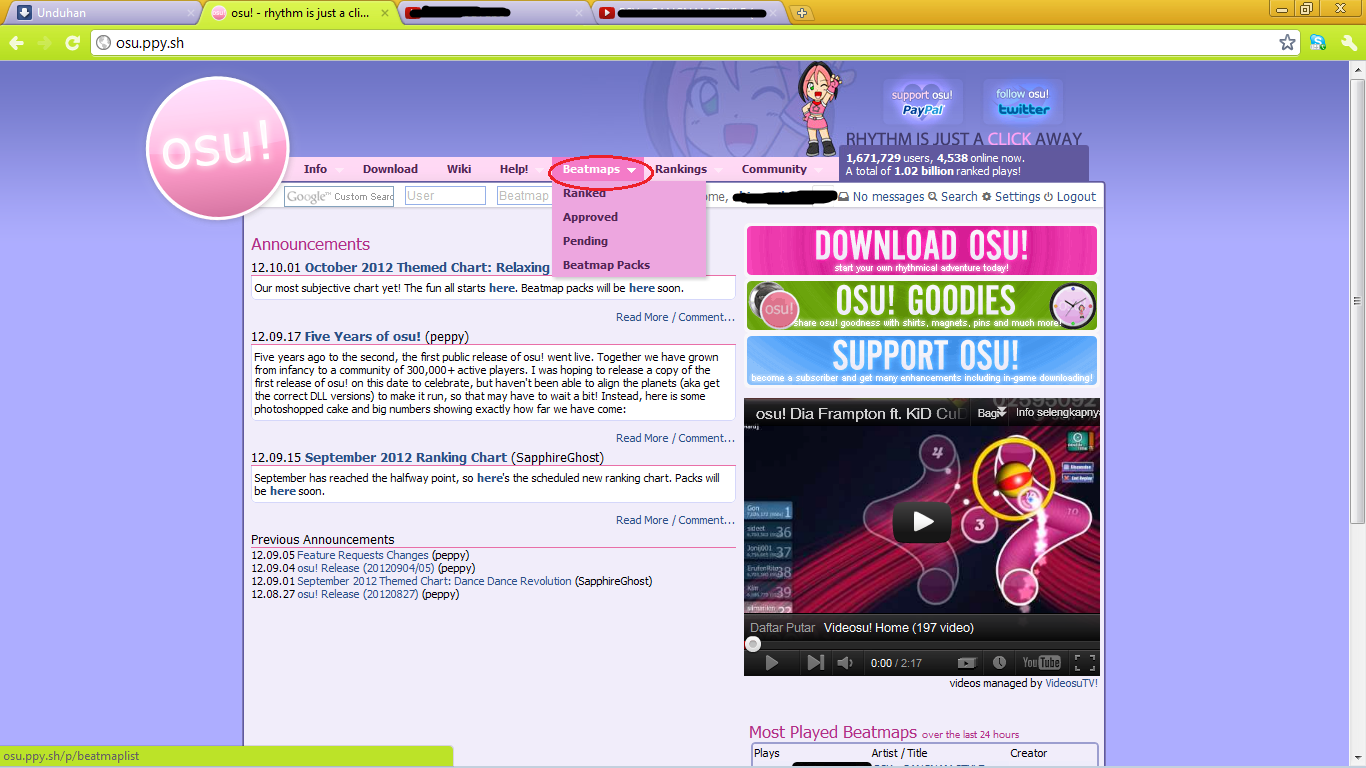1366x768 pixels.
Task: Click the SUPPORT OSU! banner
Action: [x=921, y=360]
